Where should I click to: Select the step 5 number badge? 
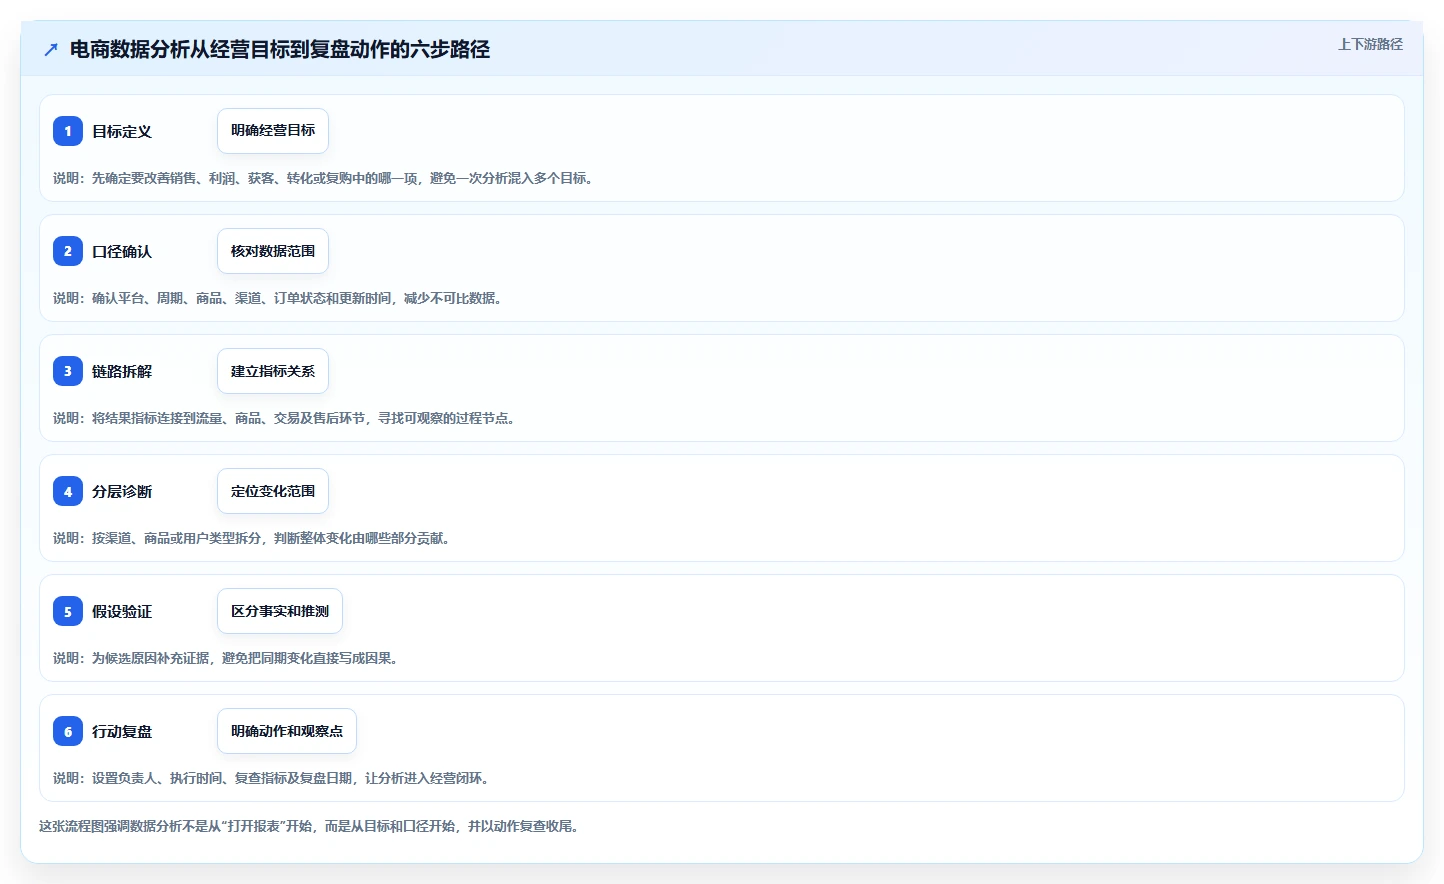pyautogui.click(x=68, y=611)
